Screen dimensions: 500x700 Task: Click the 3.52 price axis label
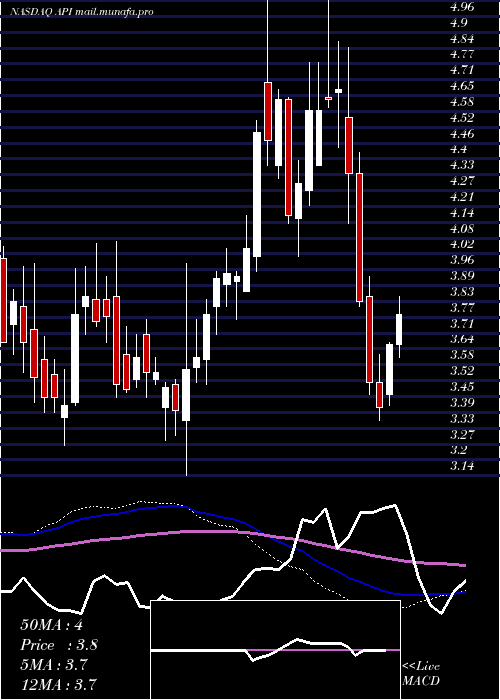click(x=463, y=371)
